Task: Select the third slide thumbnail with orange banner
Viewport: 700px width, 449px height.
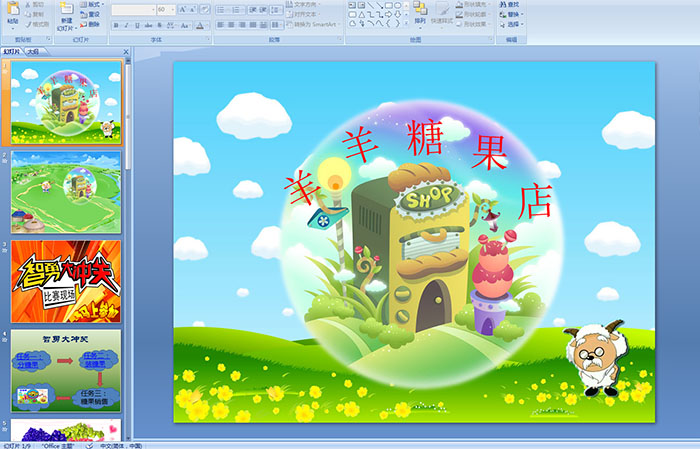Action: [x=66, y=280]
